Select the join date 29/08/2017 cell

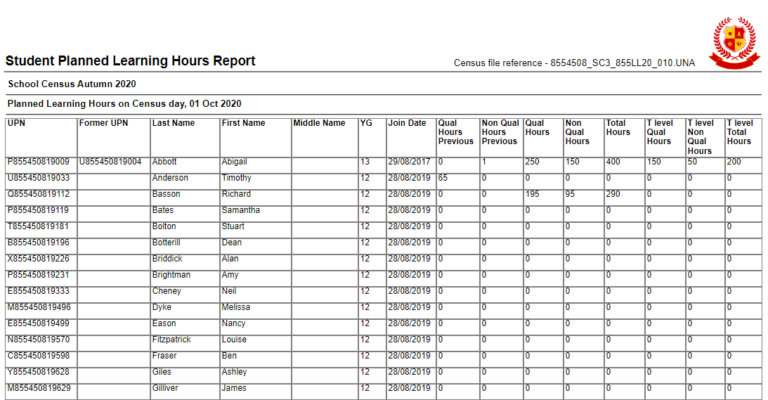[408, 162]
